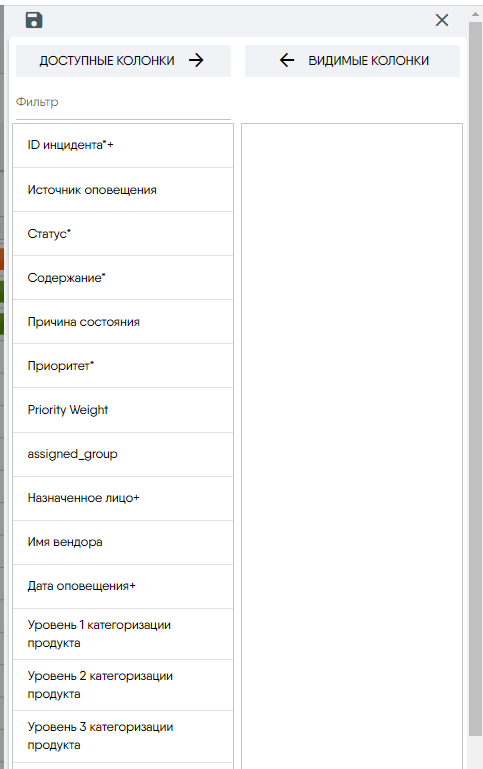Click the Видимые колонки button
483x769 pixels.
point(352,61)
